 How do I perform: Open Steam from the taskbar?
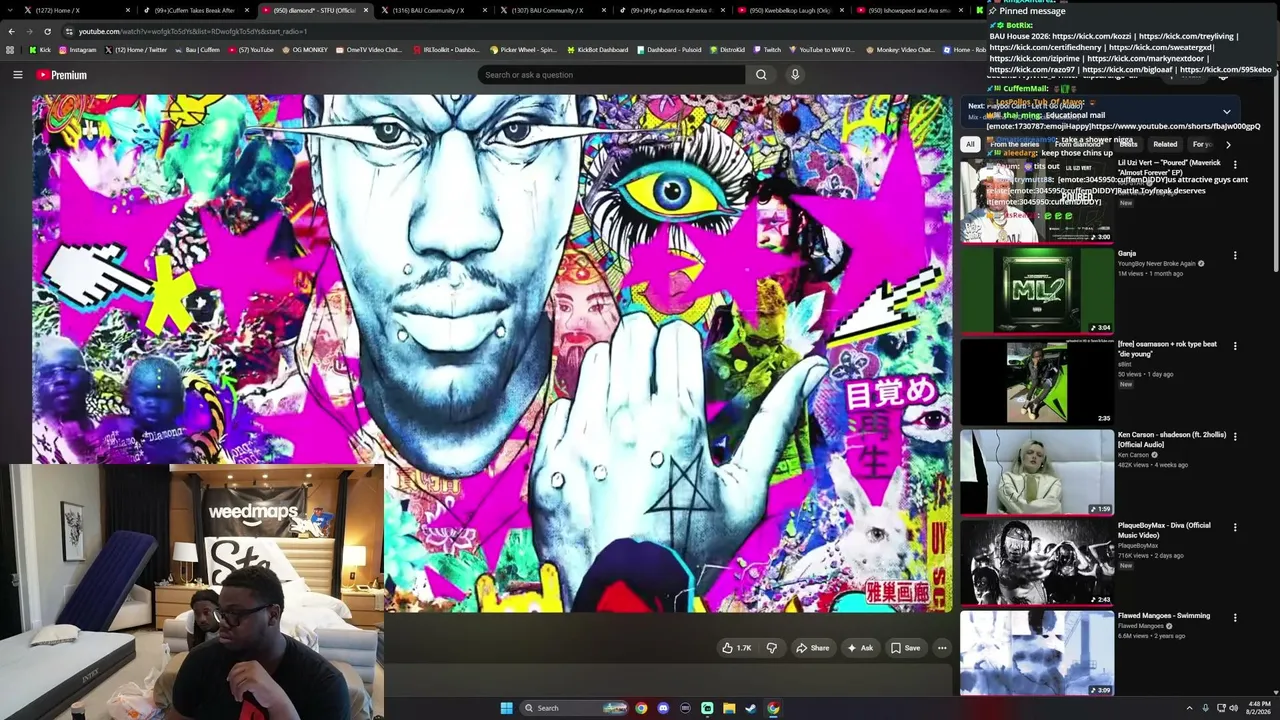[x=751, y=708]
